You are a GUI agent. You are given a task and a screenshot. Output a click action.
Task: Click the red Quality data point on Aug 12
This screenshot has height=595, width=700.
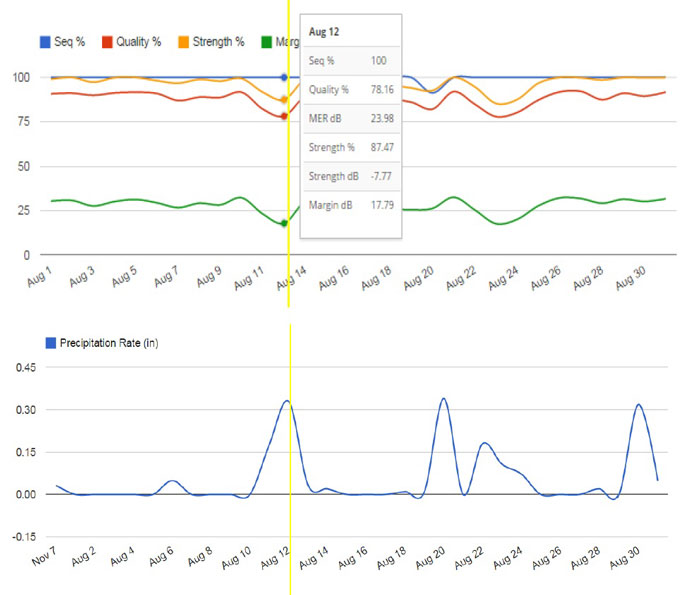[284, 116]
